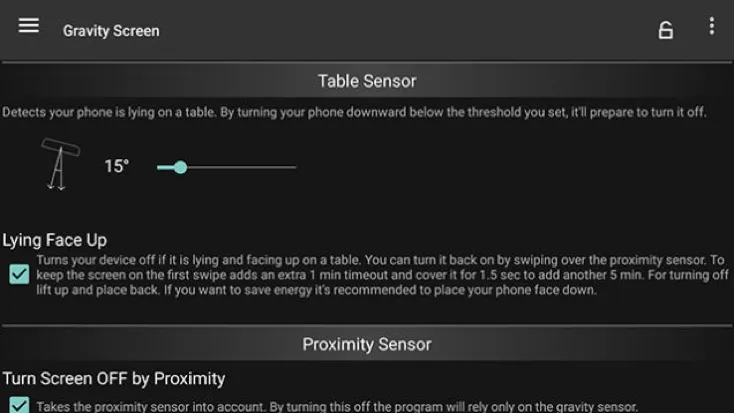
Task: Click empty area right of angle slider
Action: click(x=500, y=167)
